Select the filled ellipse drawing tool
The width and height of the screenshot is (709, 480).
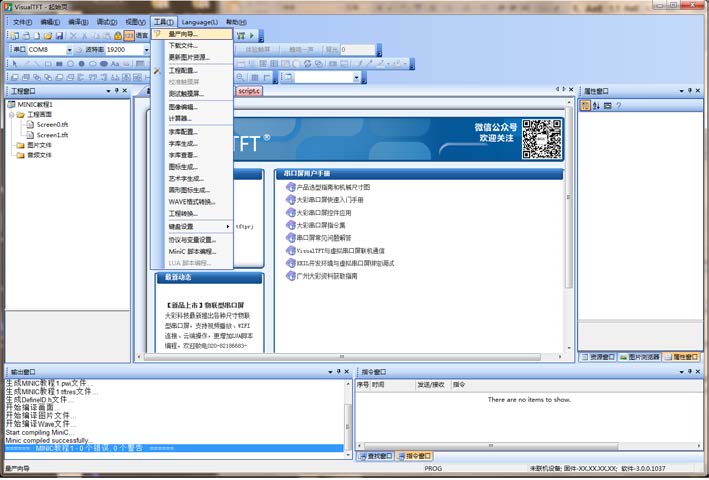104,64
